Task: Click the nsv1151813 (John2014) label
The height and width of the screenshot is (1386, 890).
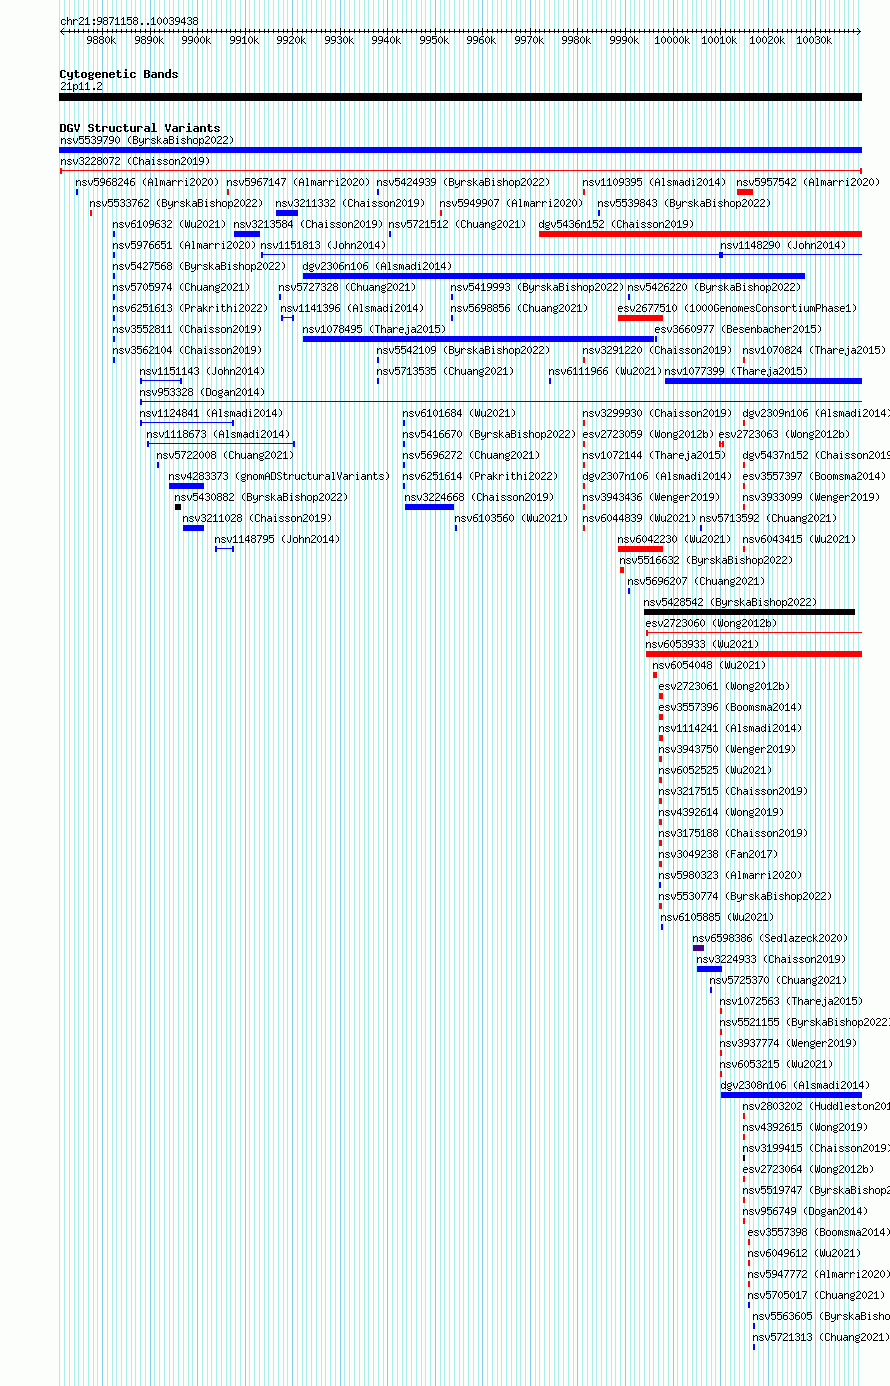Action: coord(323,245)
